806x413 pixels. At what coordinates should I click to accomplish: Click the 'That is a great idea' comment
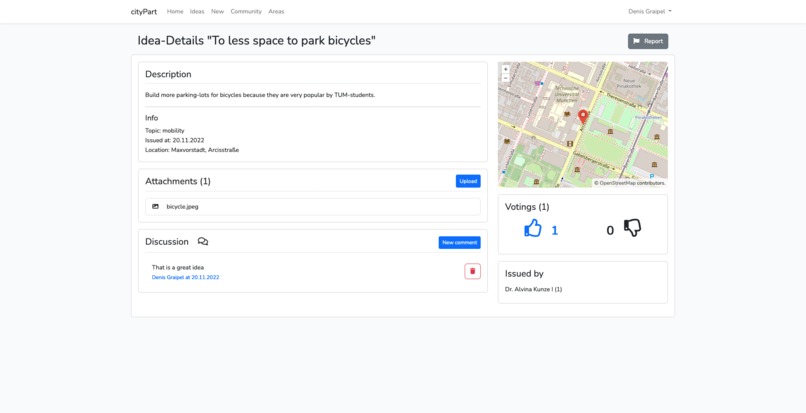(178, 267)
